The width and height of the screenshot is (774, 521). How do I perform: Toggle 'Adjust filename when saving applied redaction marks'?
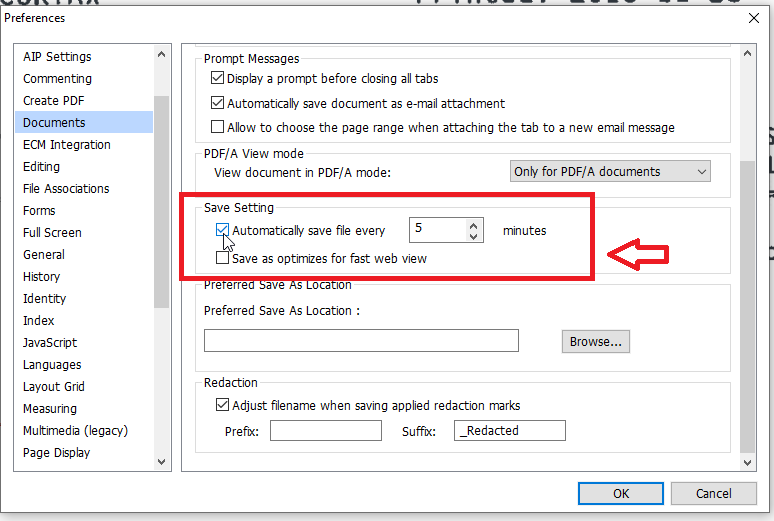point(222,405)
